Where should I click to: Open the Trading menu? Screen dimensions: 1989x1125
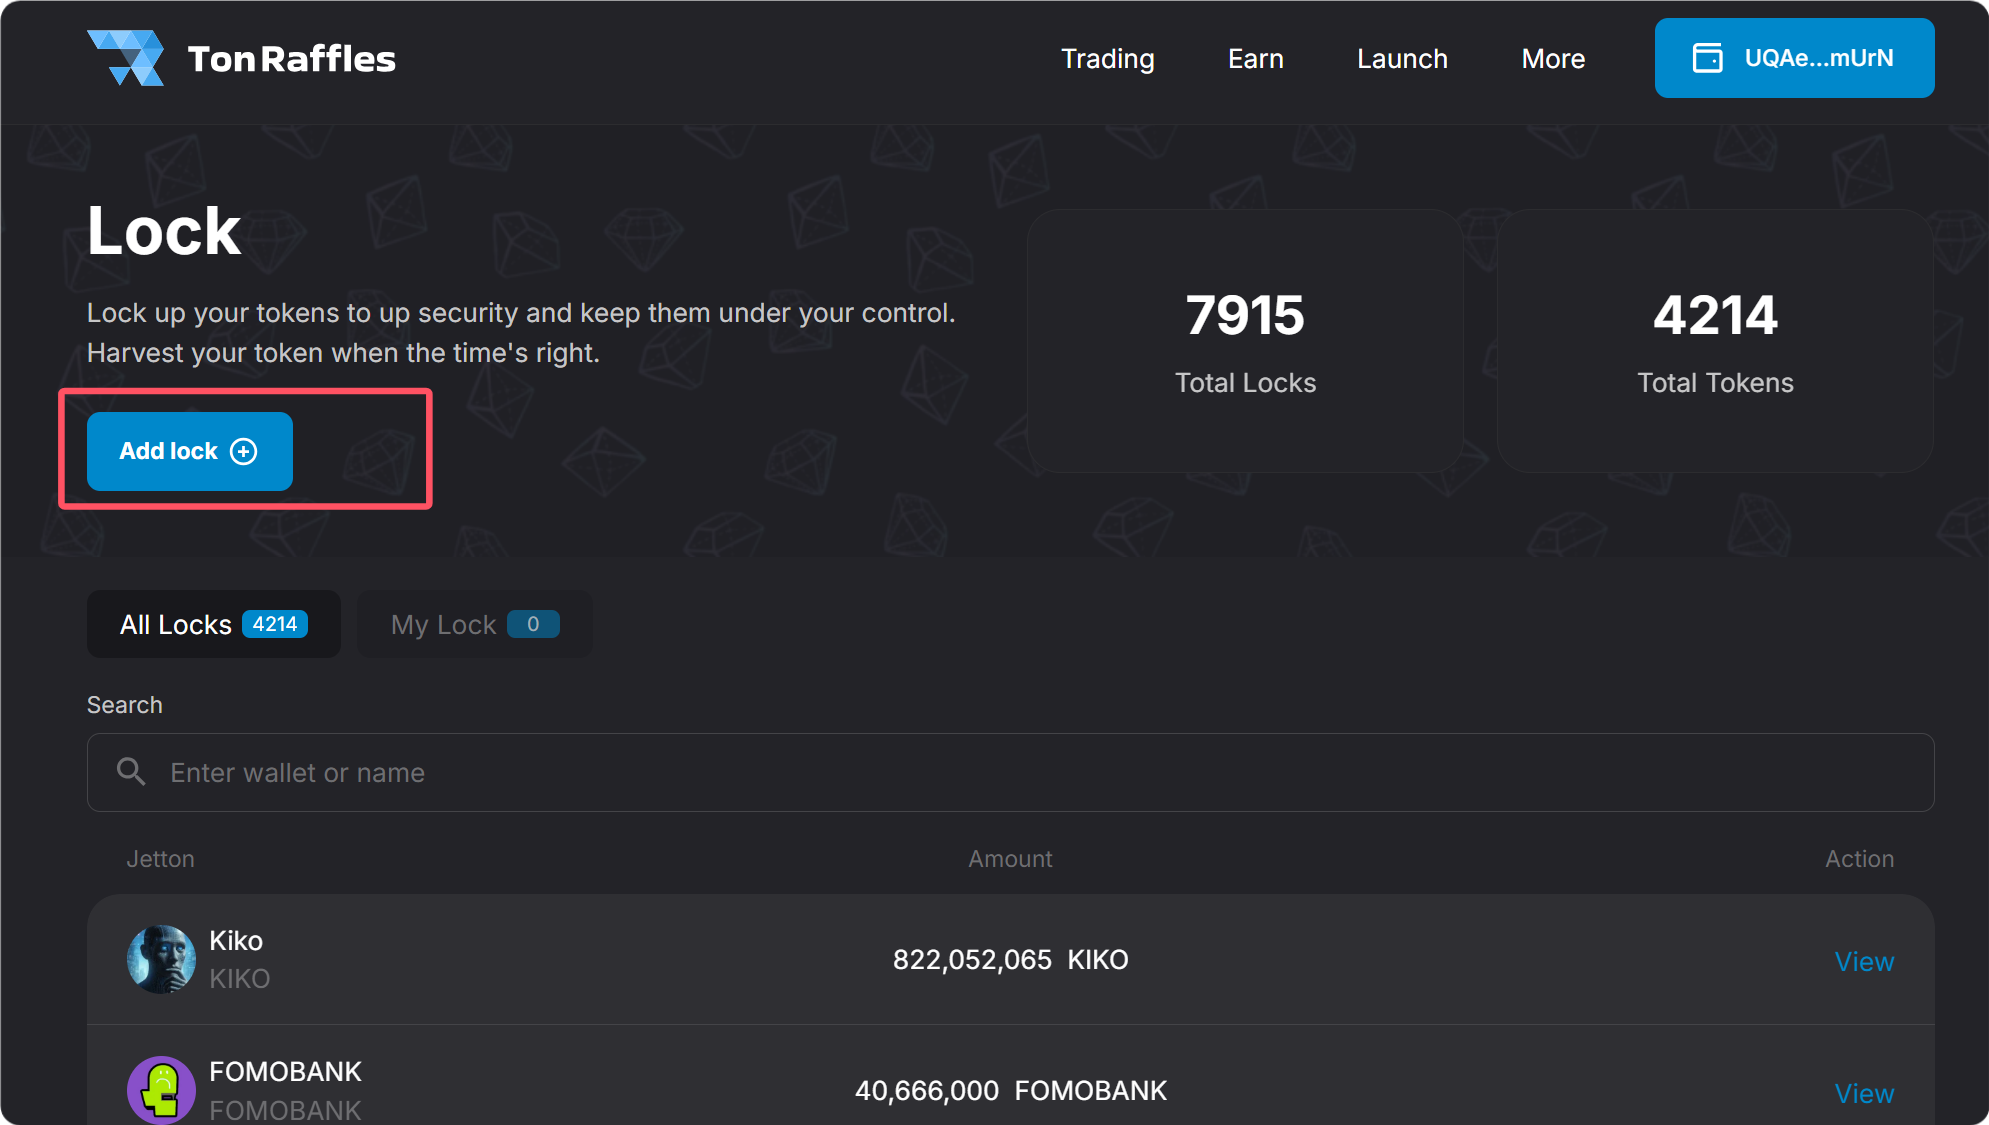point(1107,59)
